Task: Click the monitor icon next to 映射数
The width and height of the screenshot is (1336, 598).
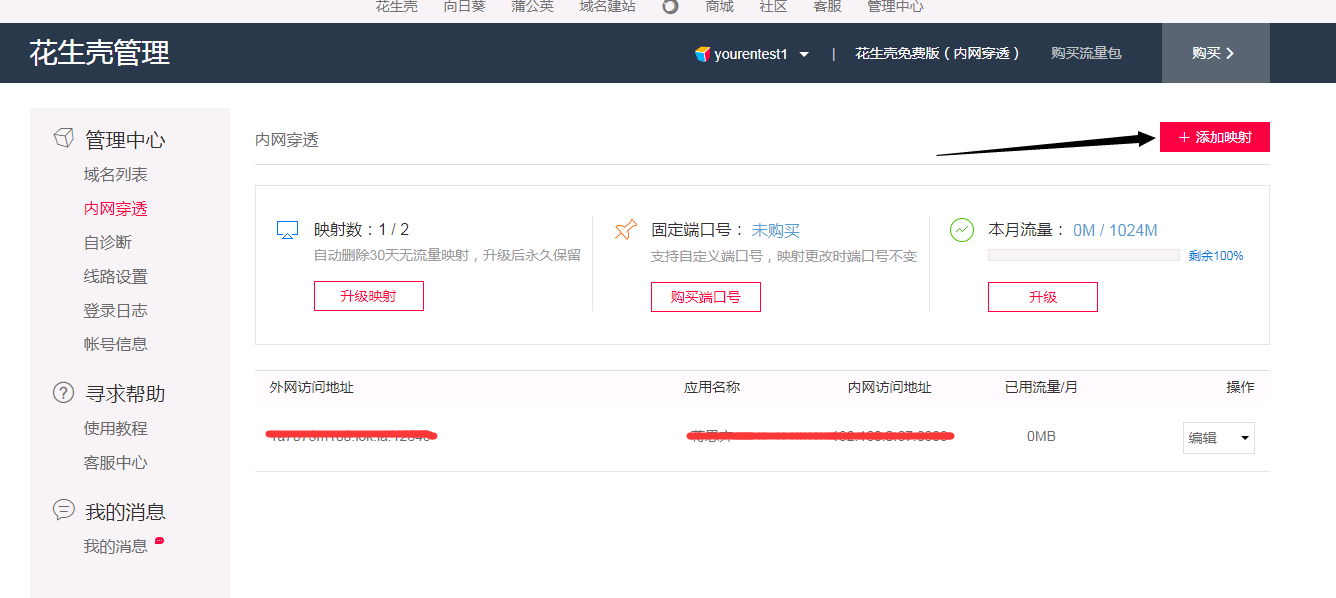Action: point(287,230)
